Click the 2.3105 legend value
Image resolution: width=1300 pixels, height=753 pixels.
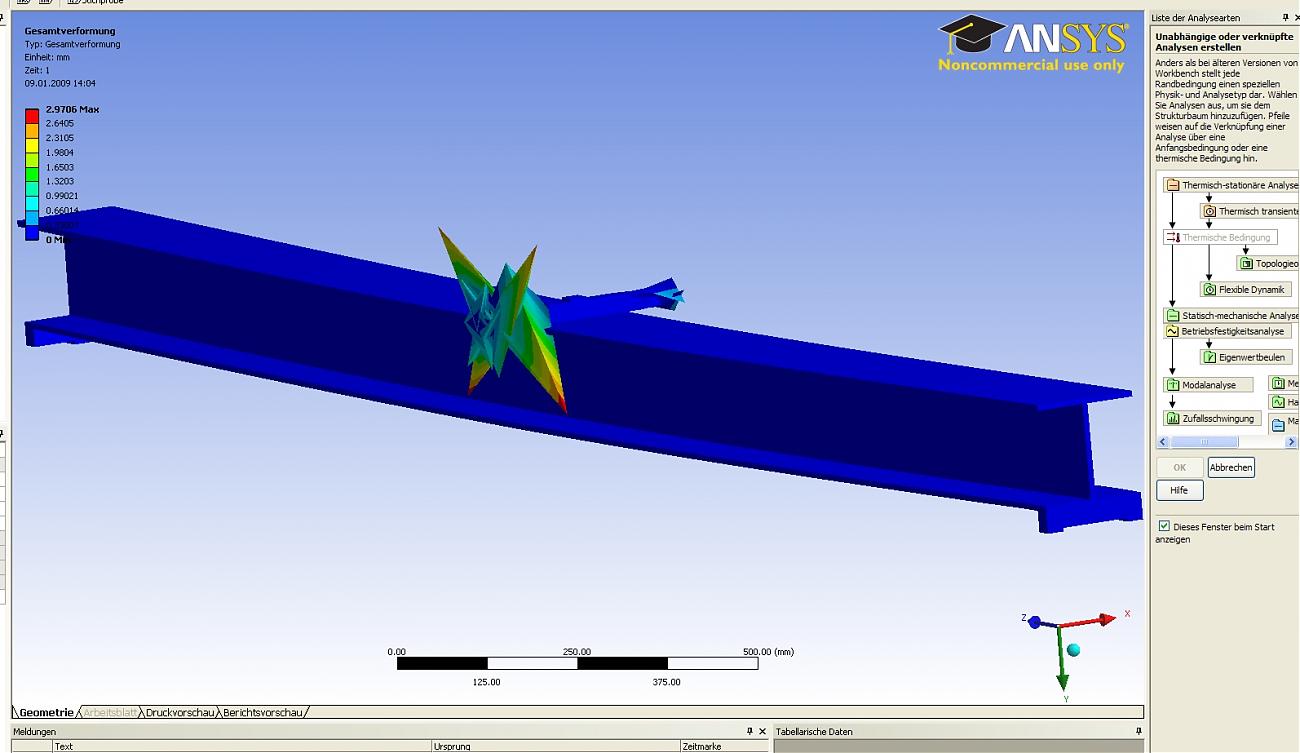tap(60, 138)
